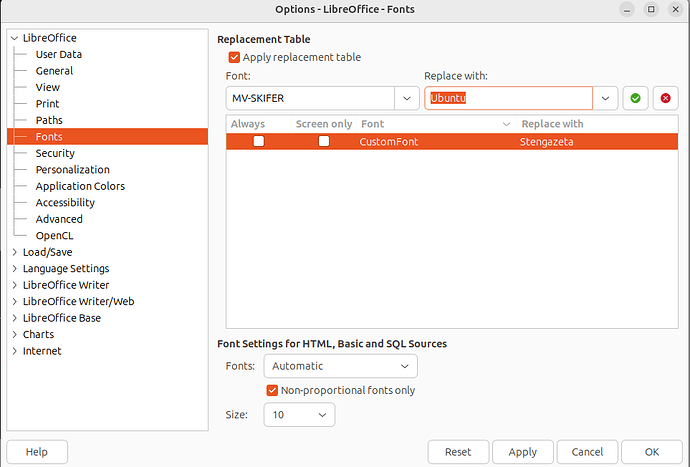
Task: Open the Replace with dropdown arrow
Action: [x=605, y=98]
